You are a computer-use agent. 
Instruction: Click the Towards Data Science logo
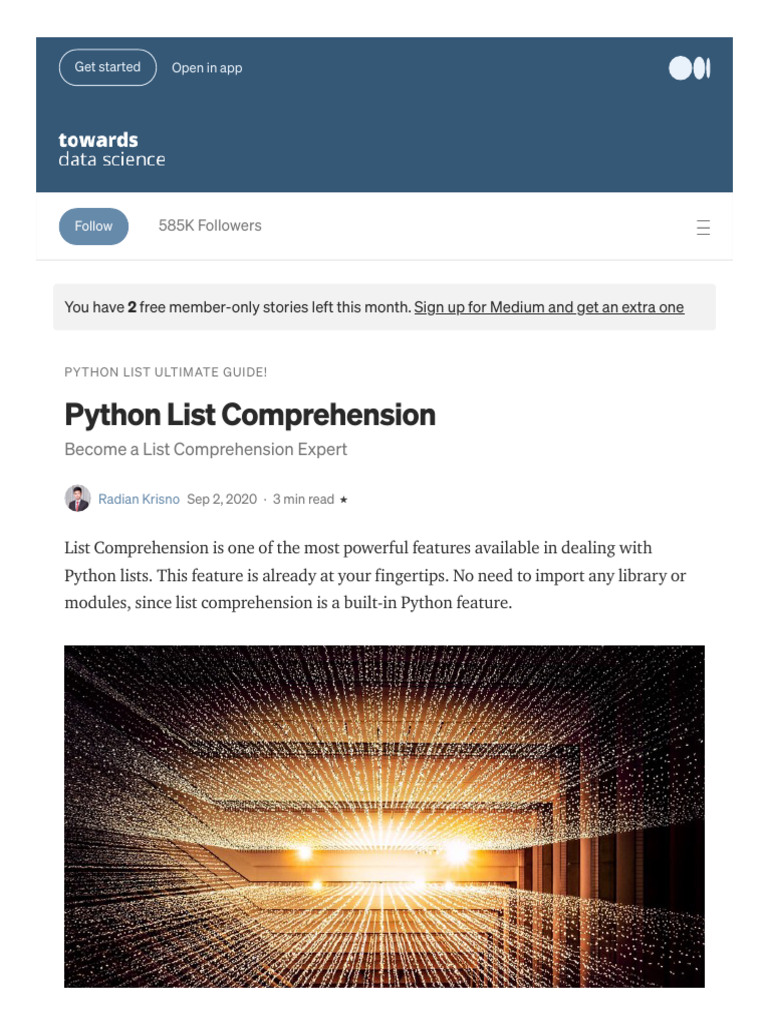[112, 150]
